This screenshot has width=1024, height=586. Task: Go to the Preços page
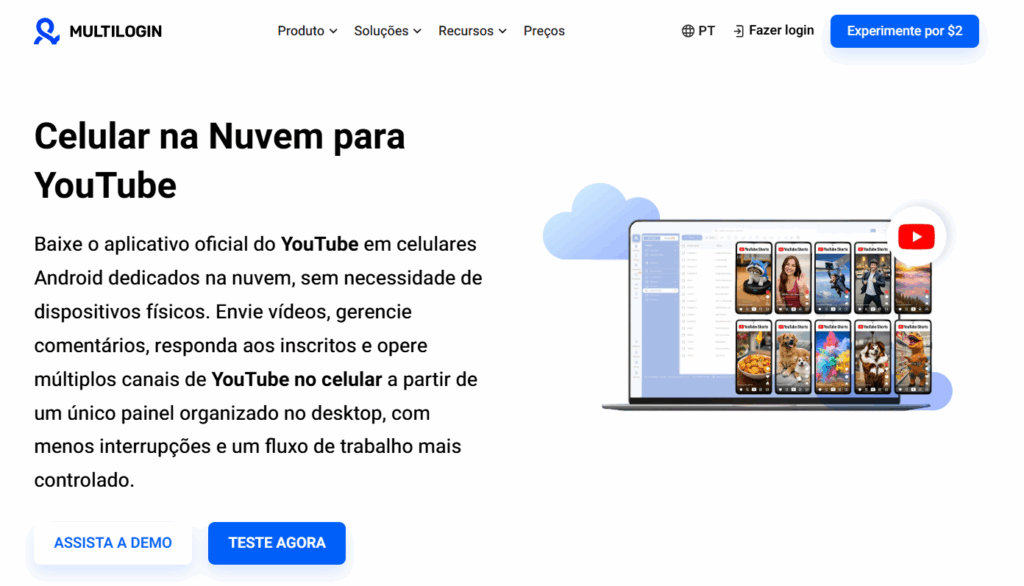(544, 31)
